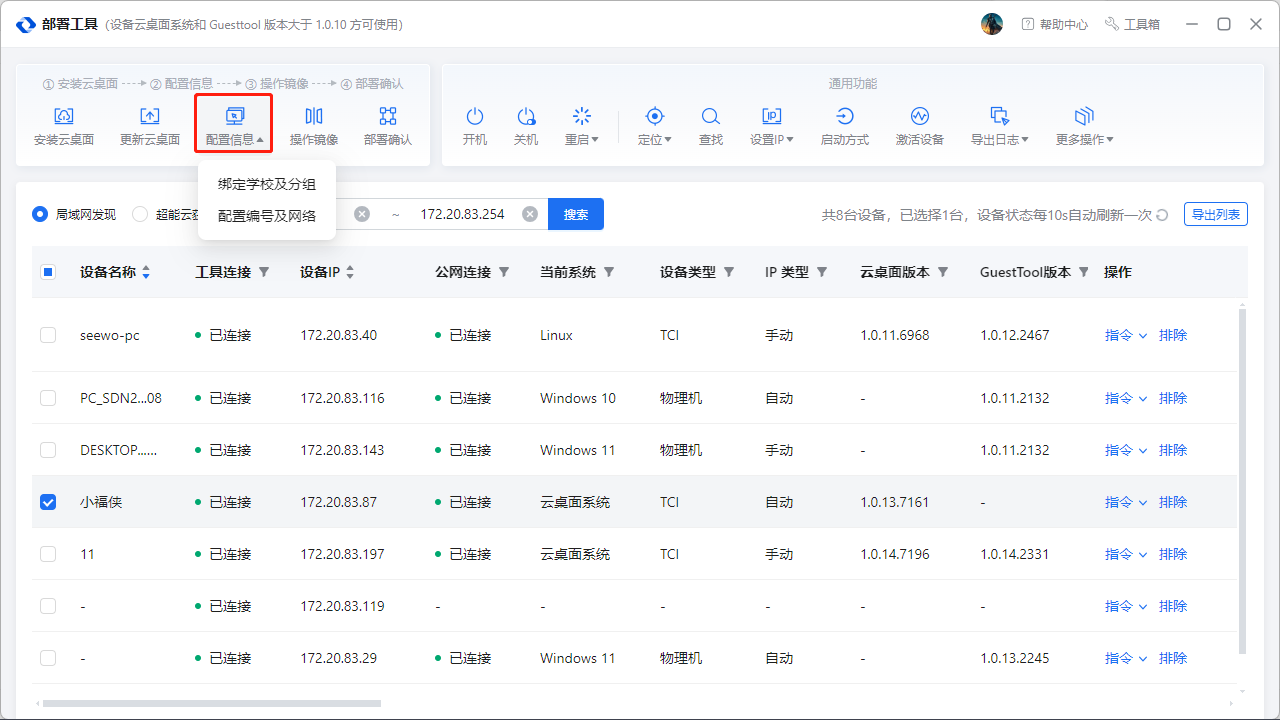The width and height of the screenshot is (1280, 720).
Task: Click the vertical table scrollbar
Action: (x=1243, y=480)
